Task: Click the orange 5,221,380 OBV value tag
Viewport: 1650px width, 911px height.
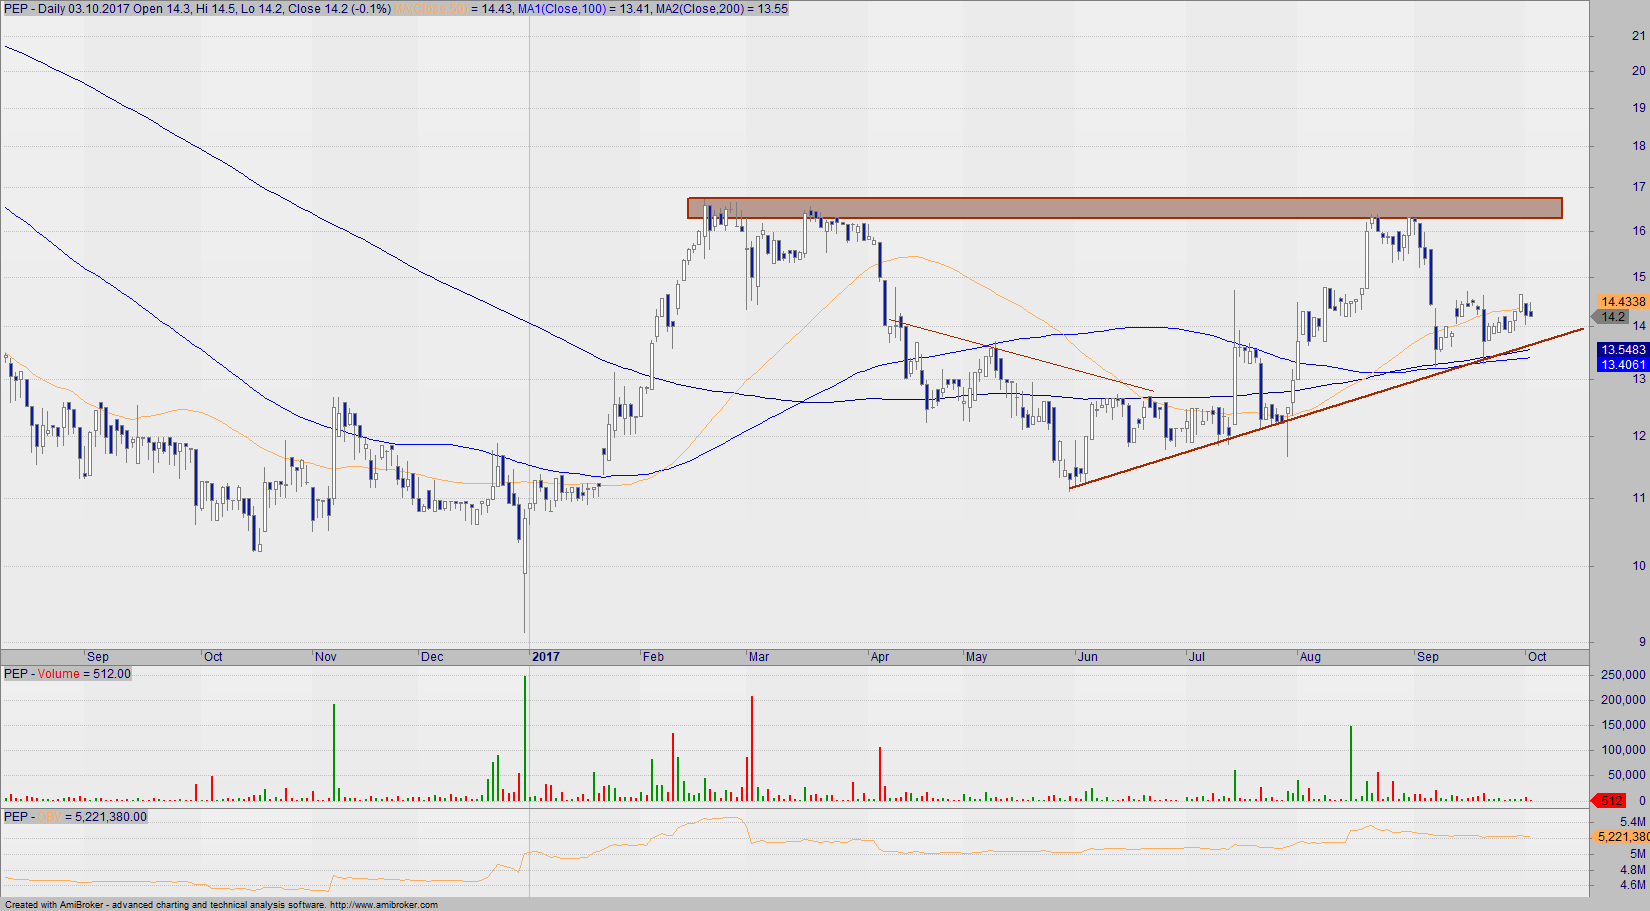Action: tap(1622, 837)
